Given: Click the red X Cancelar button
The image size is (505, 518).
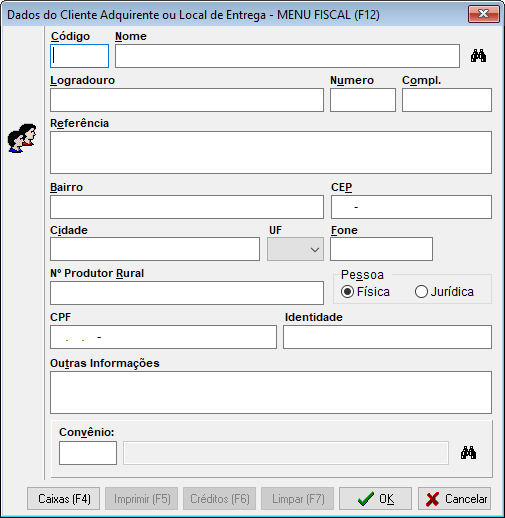Looking at the screenshot, I should click(454, 499).
